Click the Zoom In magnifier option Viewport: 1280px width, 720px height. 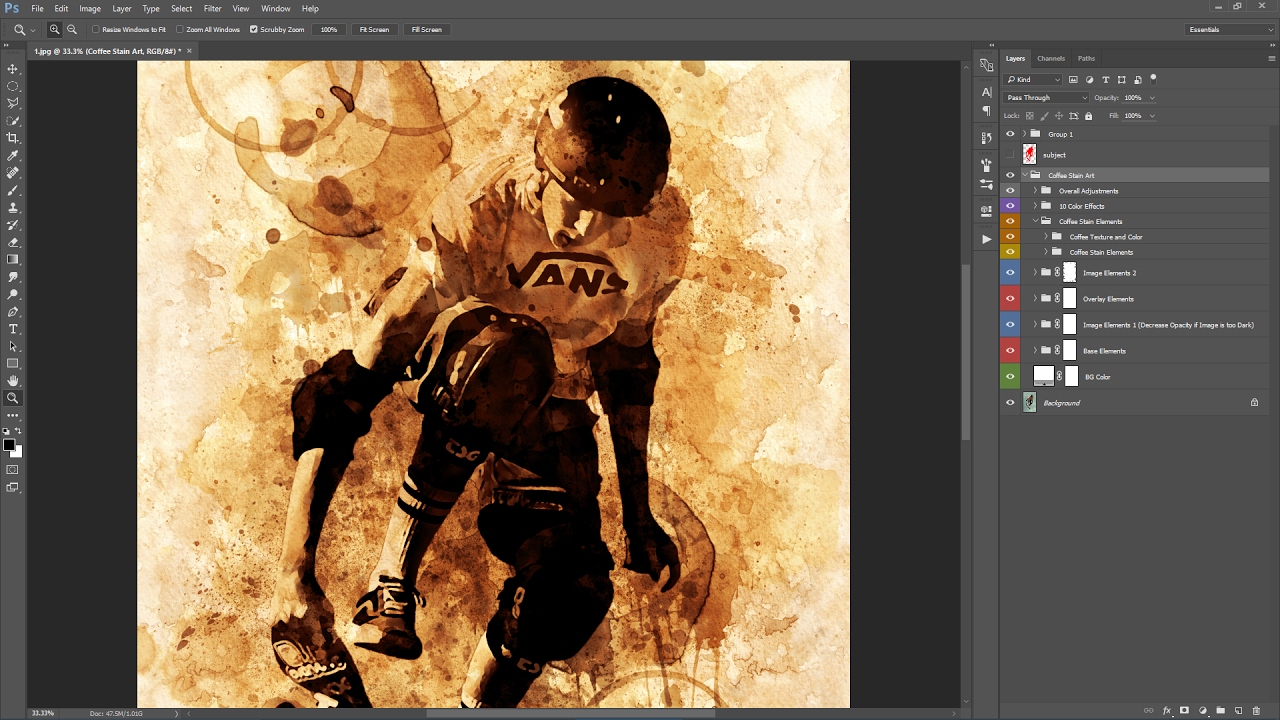click(55, 30)
